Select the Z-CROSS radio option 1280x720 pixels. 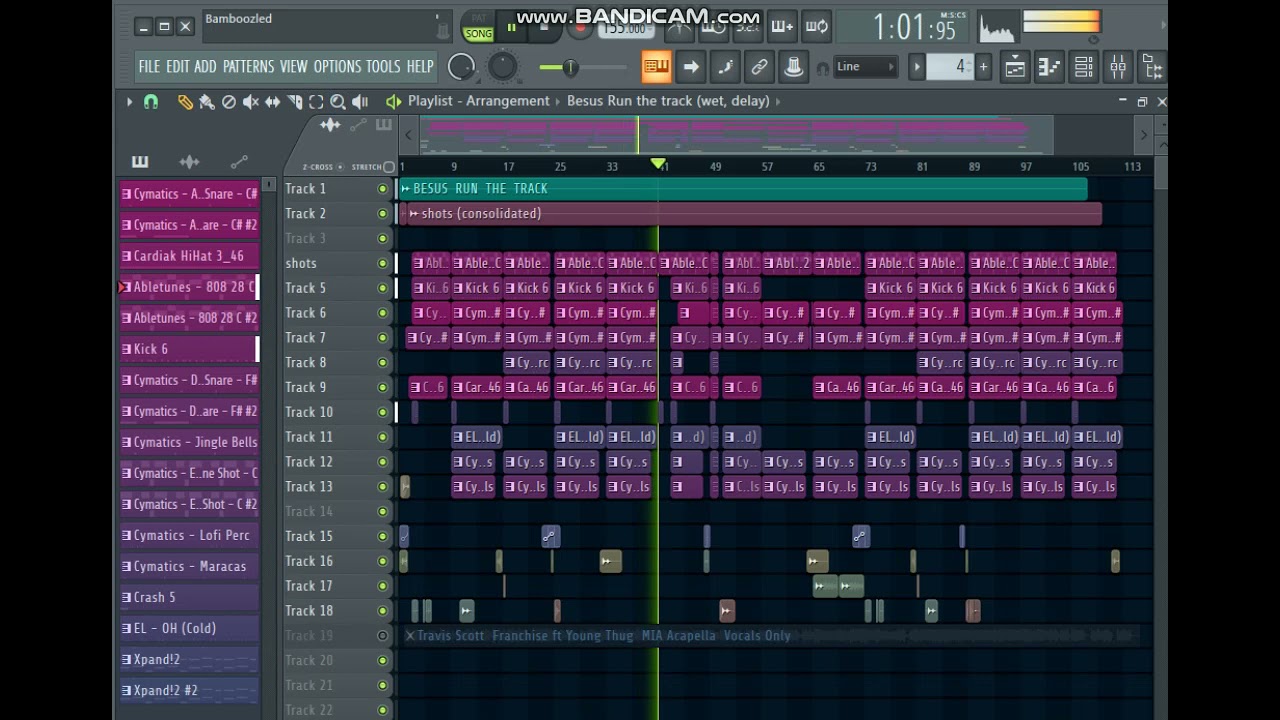point(340,167)
